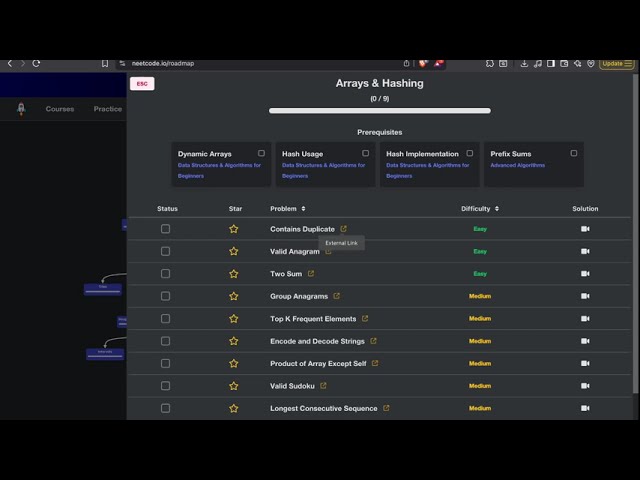Click the Brave shield icon
The height and width of the screenshot is (480, 640).
tap(423, 63)
